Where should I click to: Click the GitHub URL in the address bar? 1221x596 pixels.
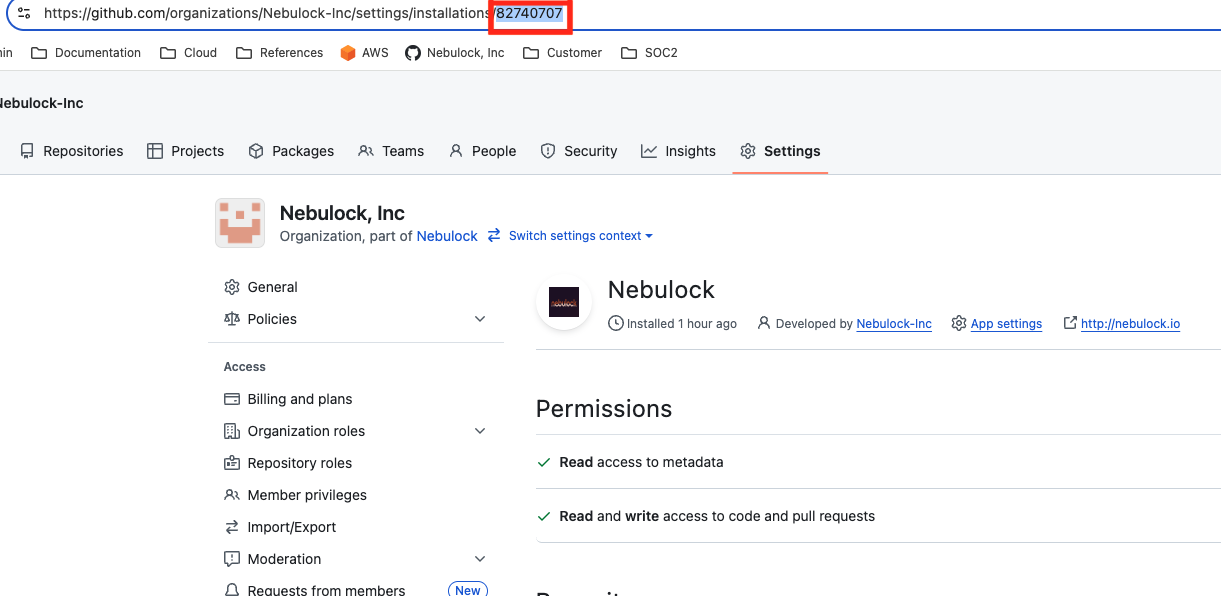[x=303, y=14]
